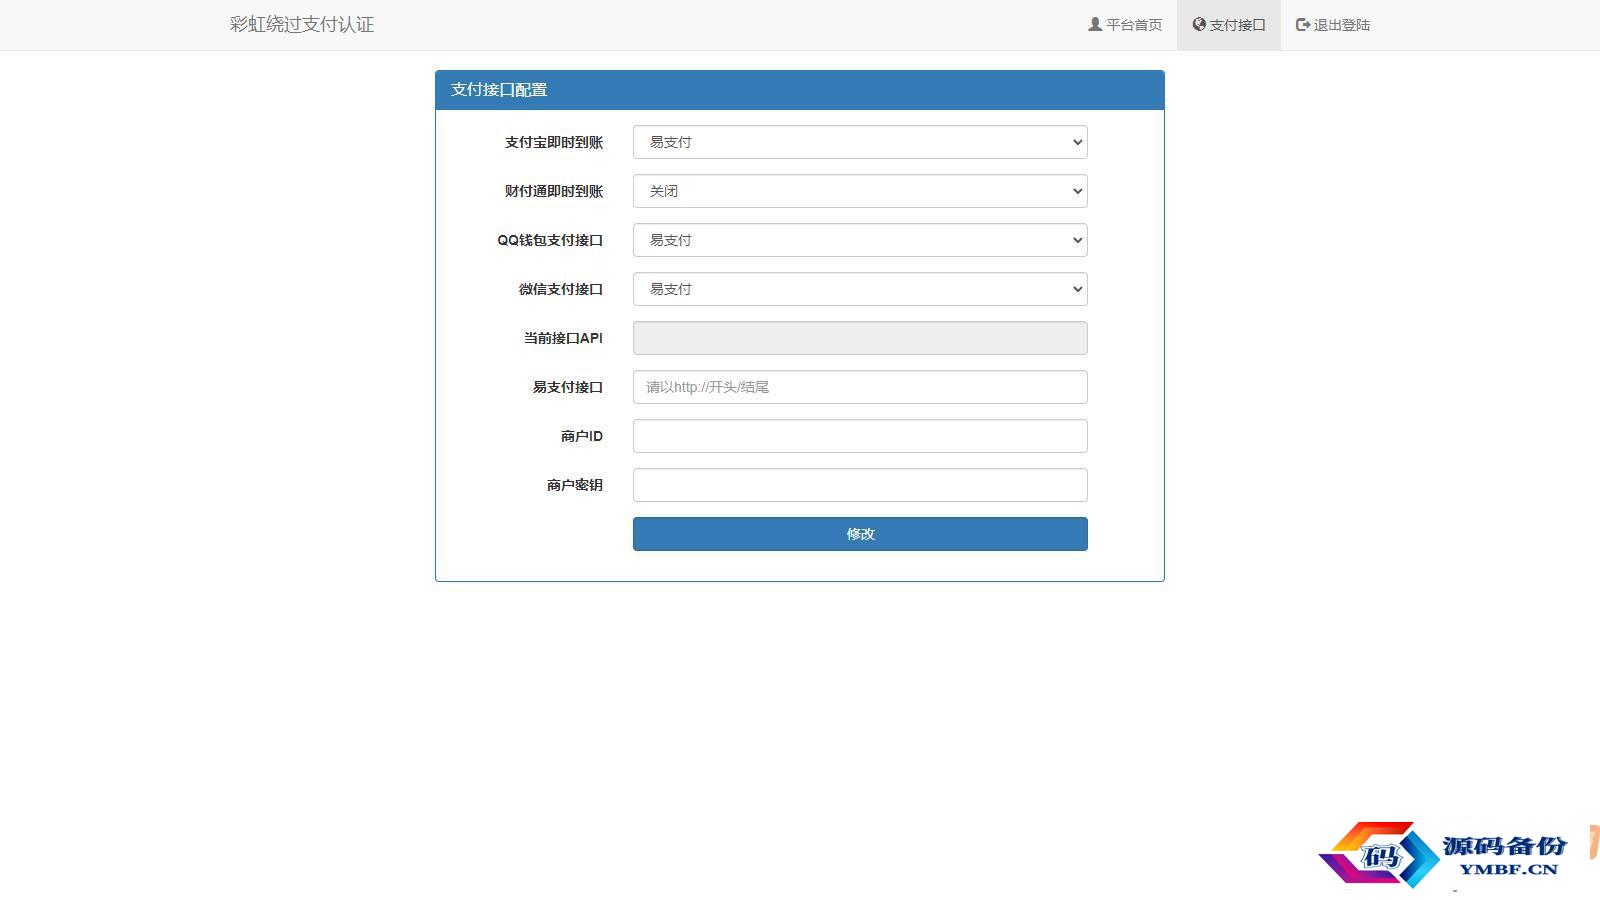The height and width of the screenshot is (900, 1600).
Task: Click the 微信支付接口 label
Action: click(561, 289)
